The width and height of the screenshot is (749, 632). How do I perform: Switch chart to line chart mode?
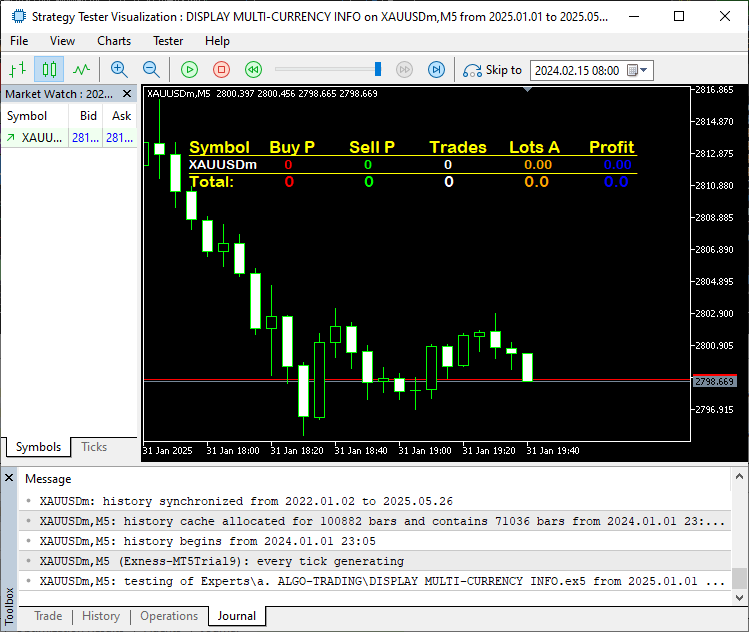click(81, 70)
